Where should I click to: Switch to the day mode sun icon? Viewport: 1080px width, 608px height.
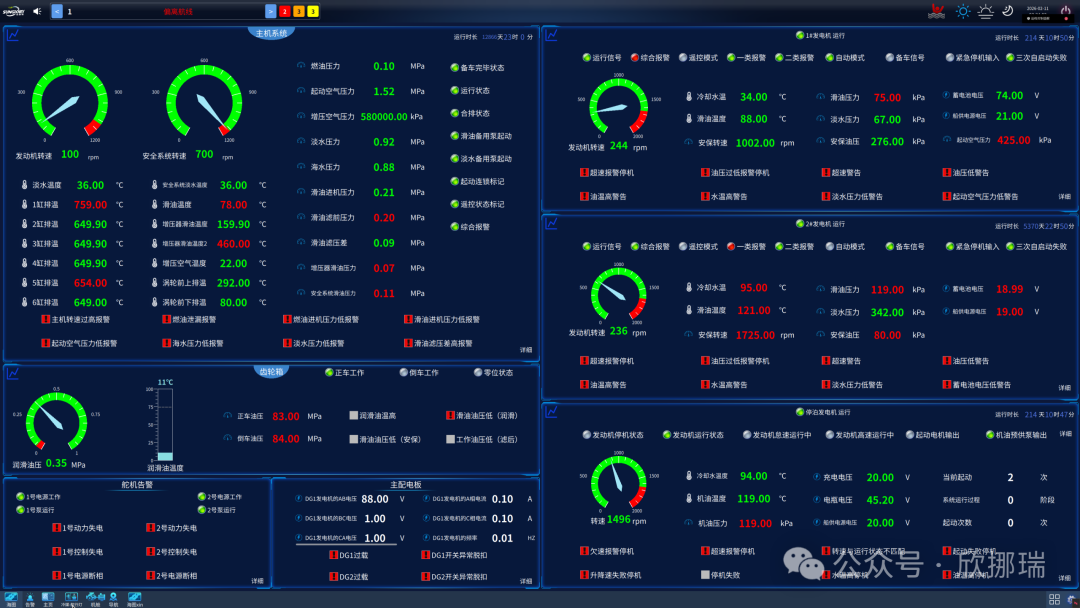pyautogui.click(x=963, y=11)
